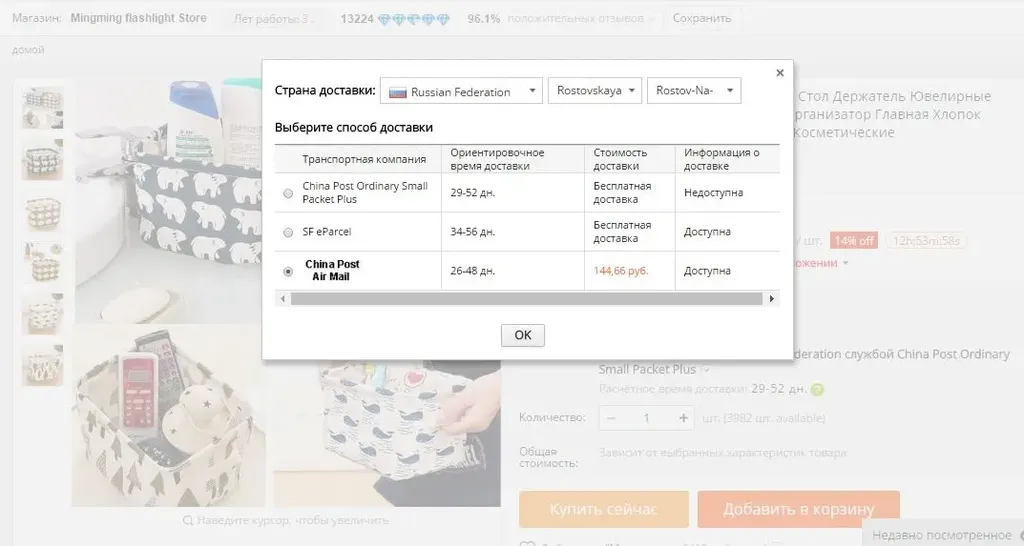Close the delivery options dialog
The width and height of the screenshot is (1024, 546).
click(x=779, y=73)
